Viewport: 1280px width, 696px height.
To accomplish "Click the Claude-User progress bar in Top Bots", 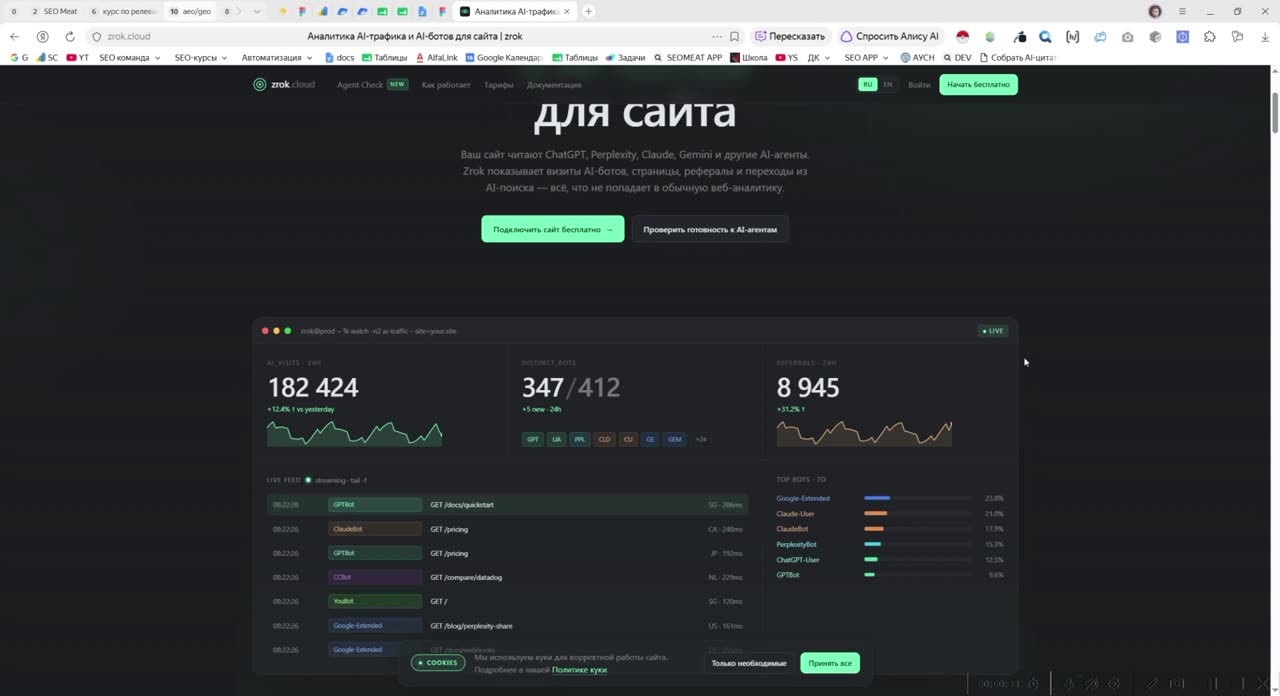I will click(918, 514).
